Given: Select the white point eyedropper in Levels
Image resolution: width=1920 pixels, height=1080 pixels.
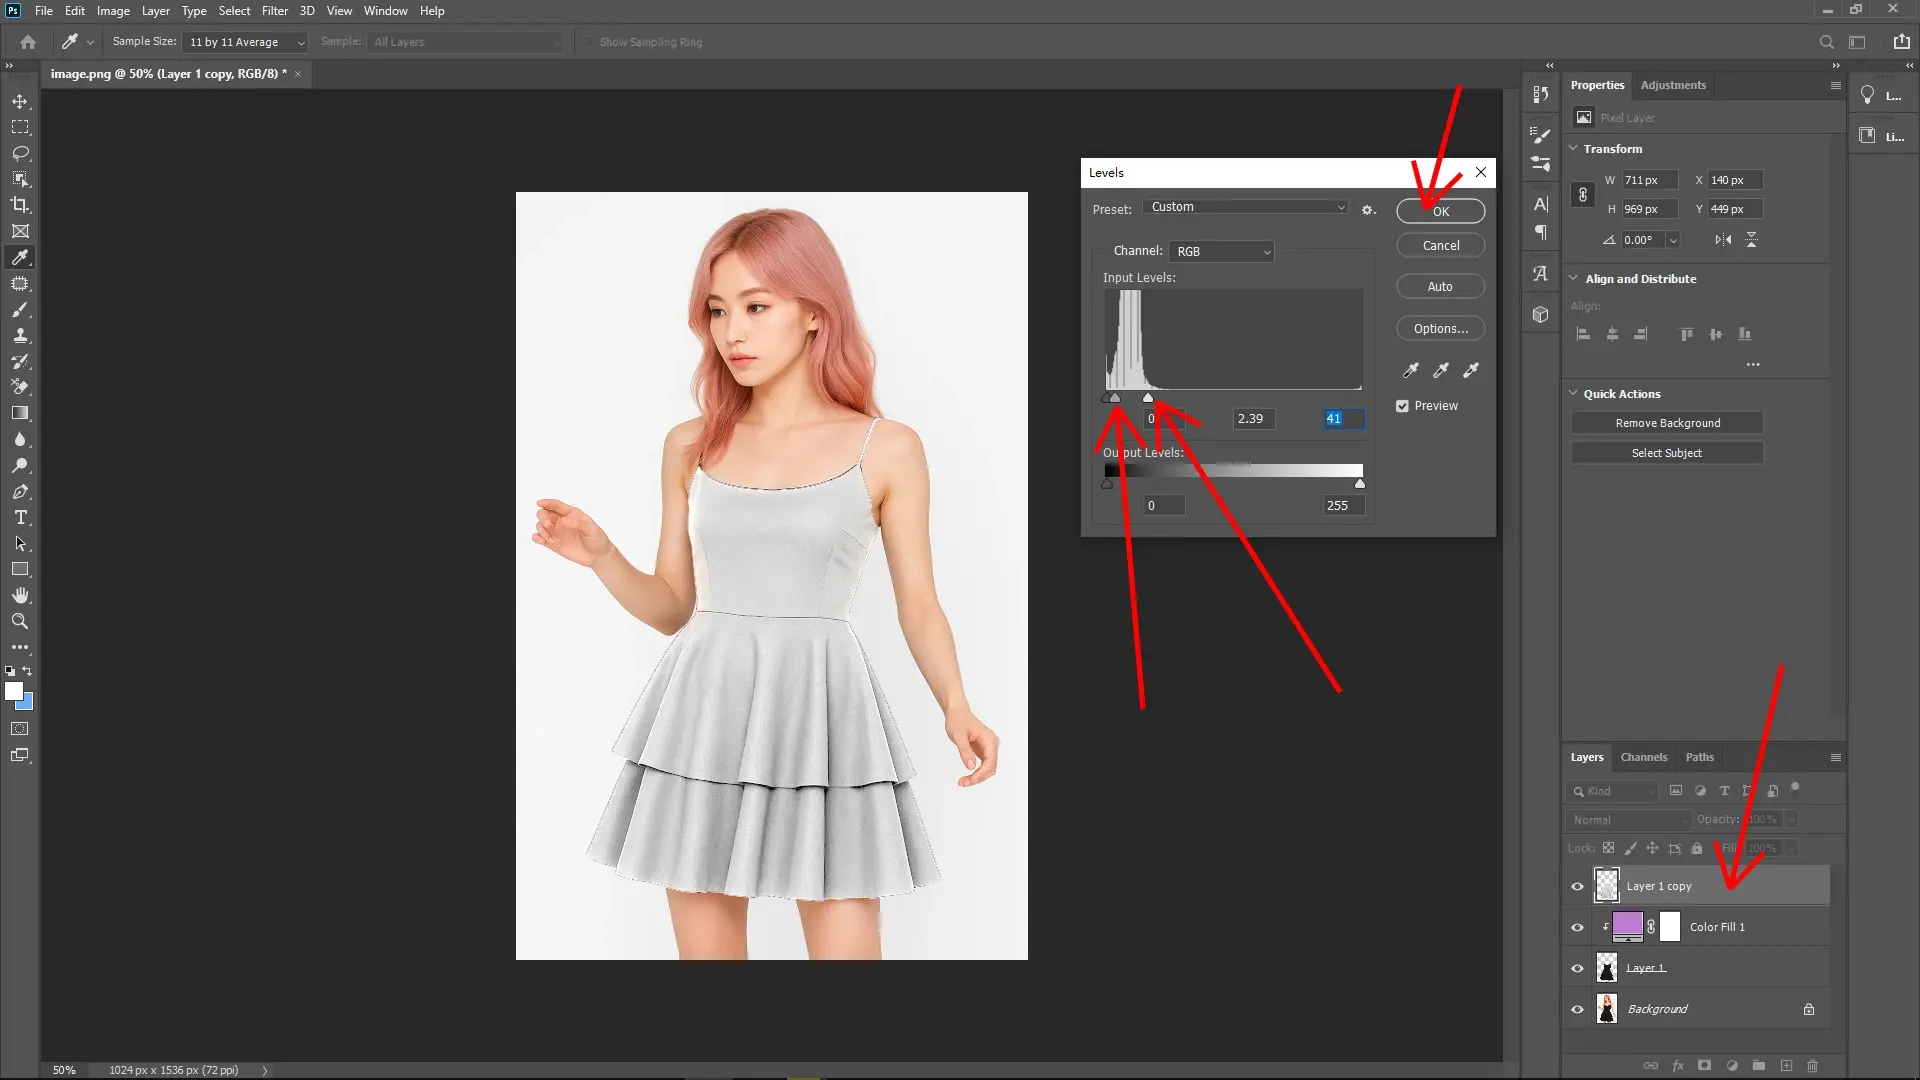Looking at the screenshot, I should point(1470,370).
